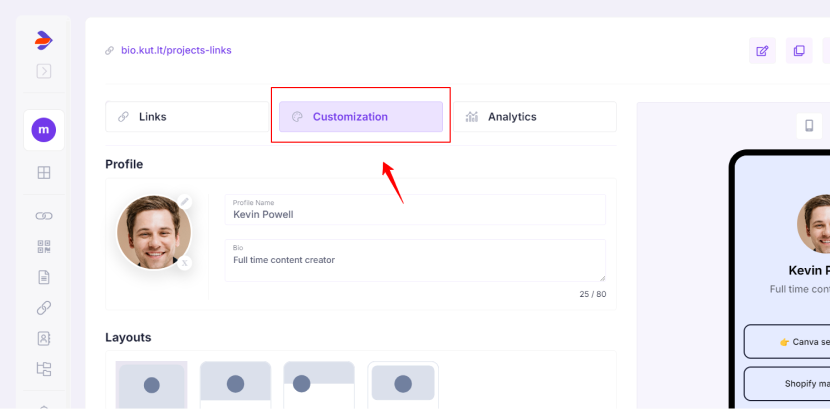This screenshot has height=409, width=830.
Task: Edit profile photo with pencil badge
Action: click(x=185, y=202)
